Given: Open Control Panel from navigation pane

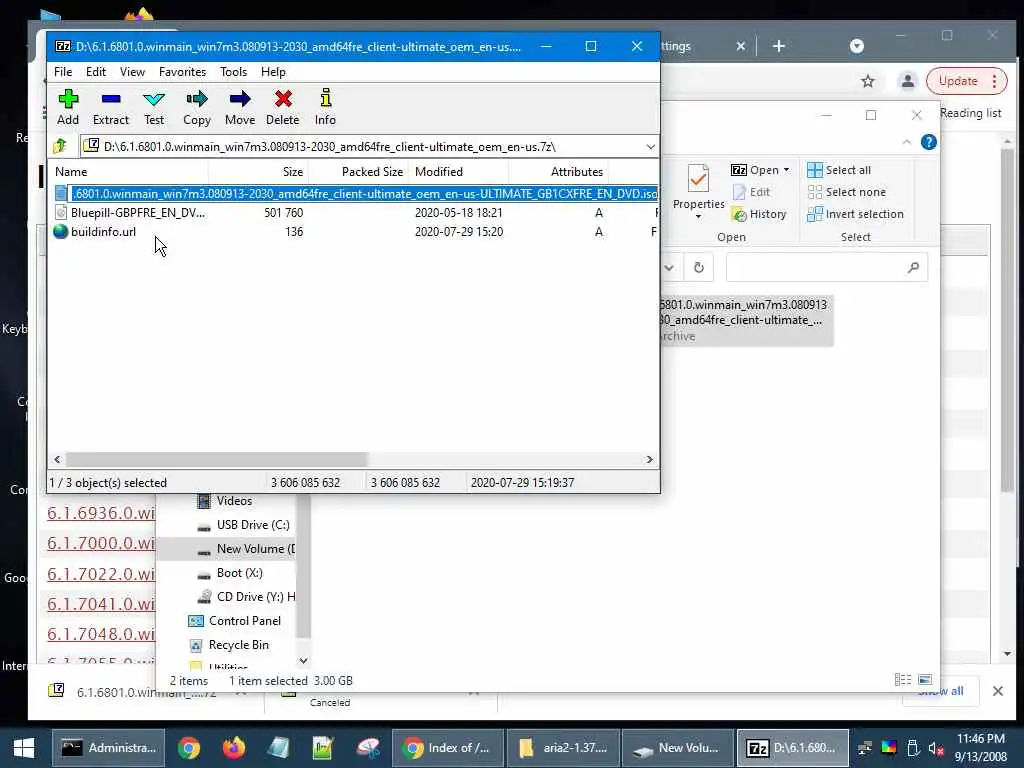Looking at the screenshot, I should (234, 621).
